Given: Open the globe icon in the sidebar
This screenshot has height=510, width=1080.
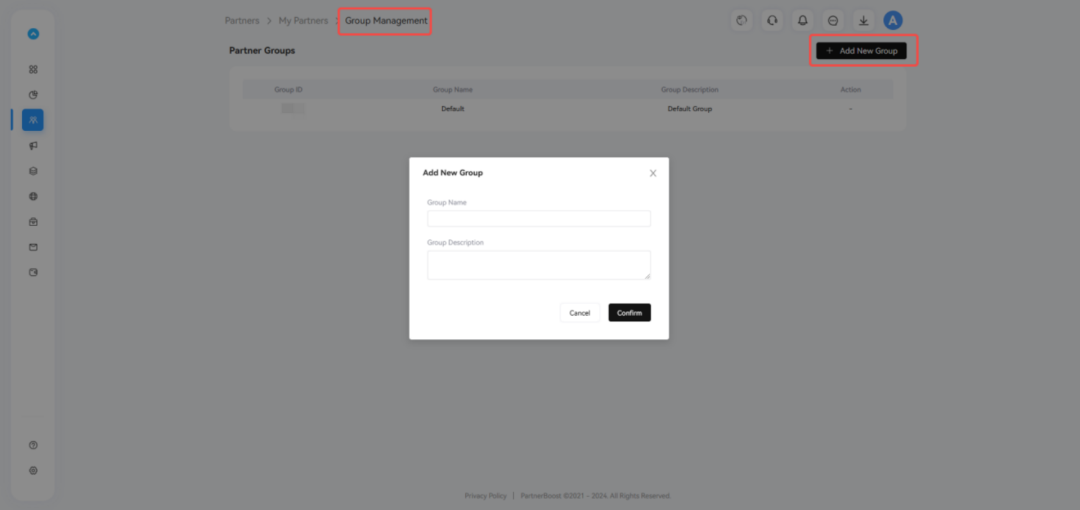Looking at the screenshot, I should pos(33,196).
